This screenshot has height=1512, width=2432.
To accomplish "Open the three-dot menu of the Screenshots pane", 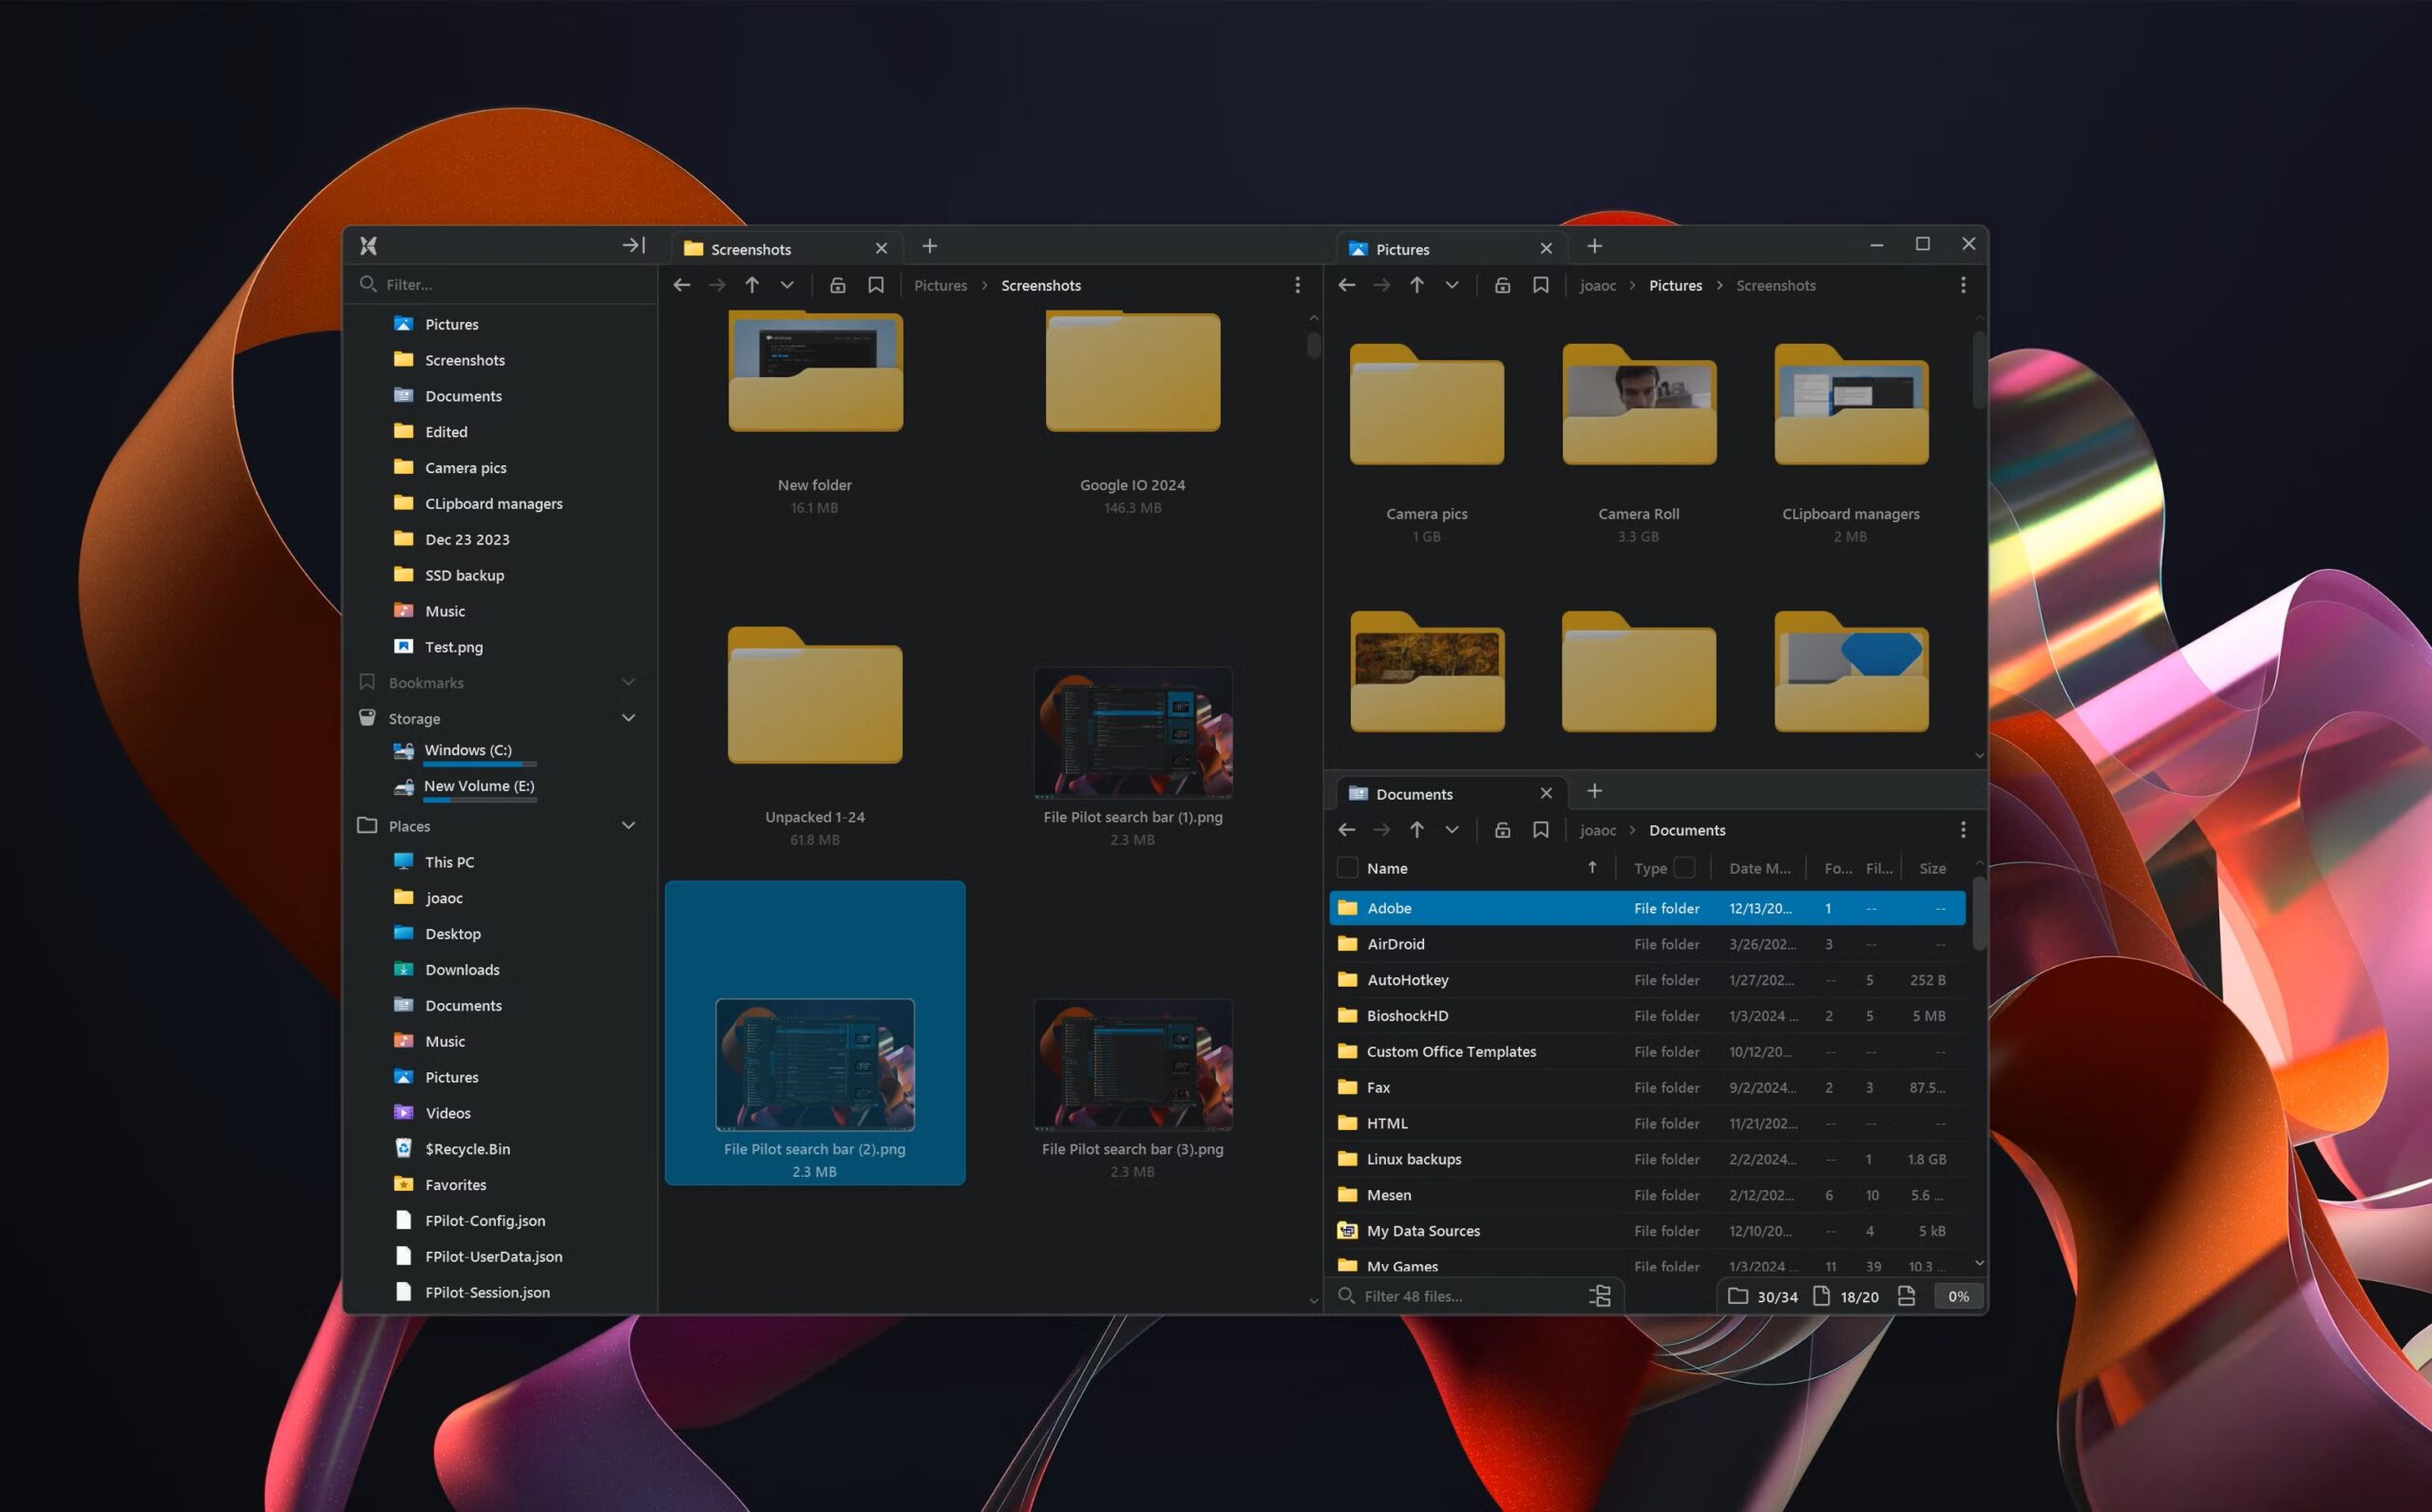I will click(1297, 285).
